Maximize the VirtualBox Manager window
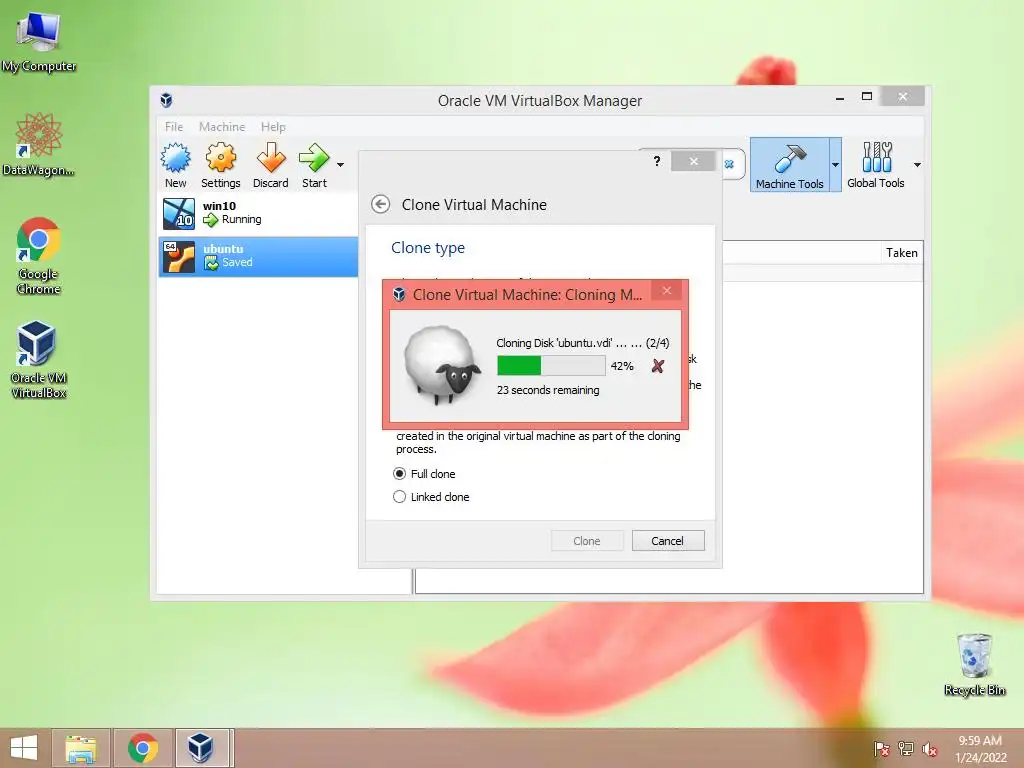The height and width of the screenshot is (768, 1024). pyautogui.click(x=867, y=97)
